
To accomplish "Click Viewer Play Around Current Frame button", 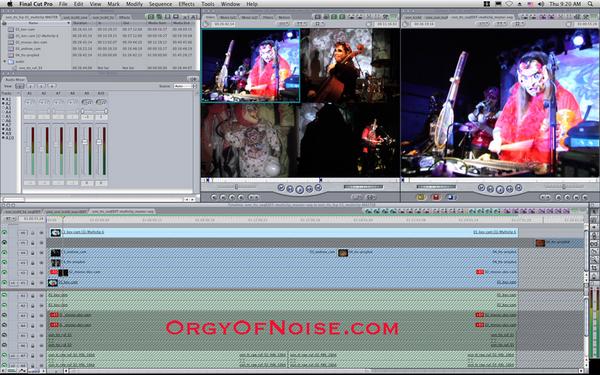I will (309, 189).
